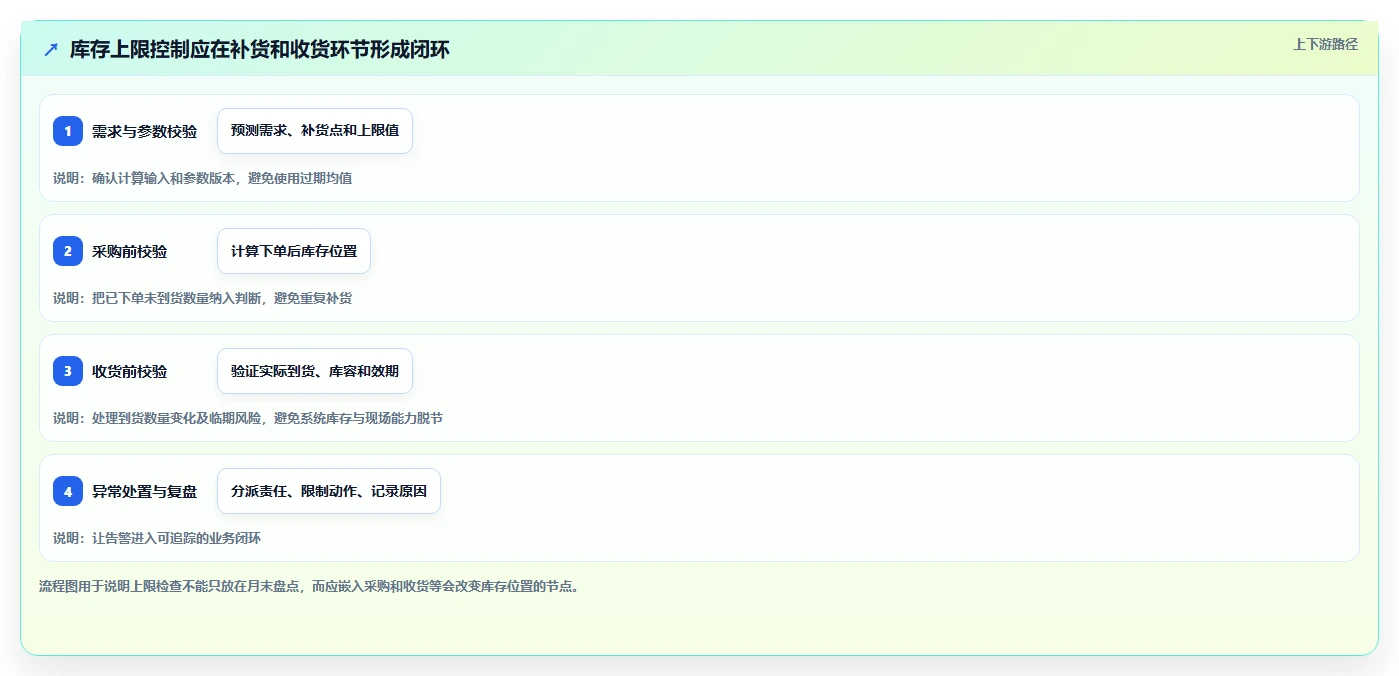
Task: Select step number badge 2
Action: [x=68, y=251]
